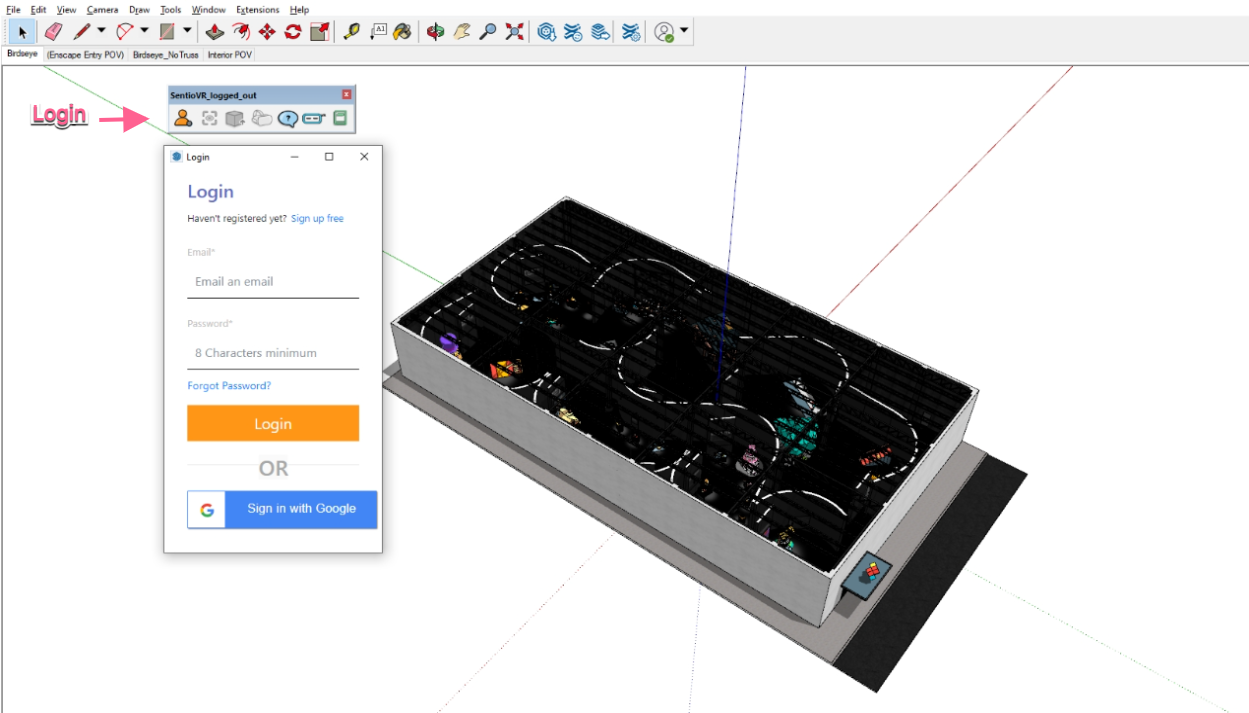Select the Rectangle shape tool
Image resolution: width=1249 pixels, height=713 pixels.
tap(168, 32)
